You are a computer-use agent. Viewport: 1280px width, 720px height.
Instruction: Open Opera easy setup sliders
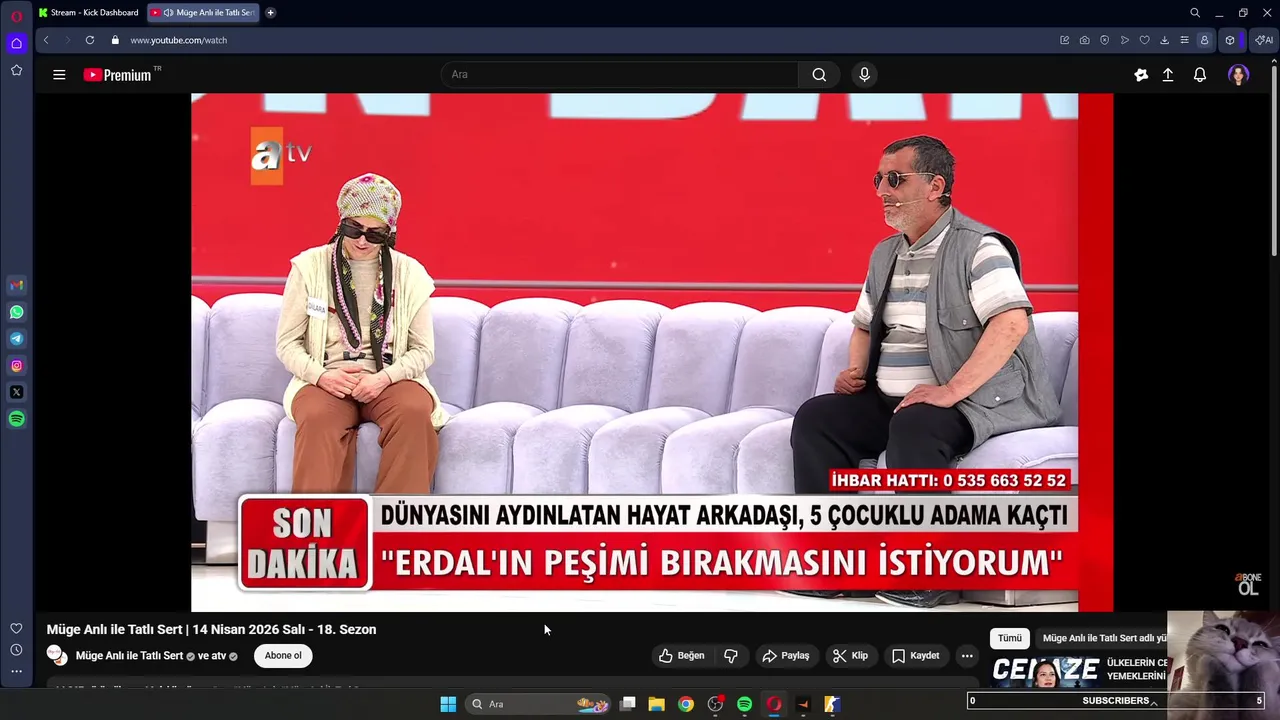(1185, 40)
